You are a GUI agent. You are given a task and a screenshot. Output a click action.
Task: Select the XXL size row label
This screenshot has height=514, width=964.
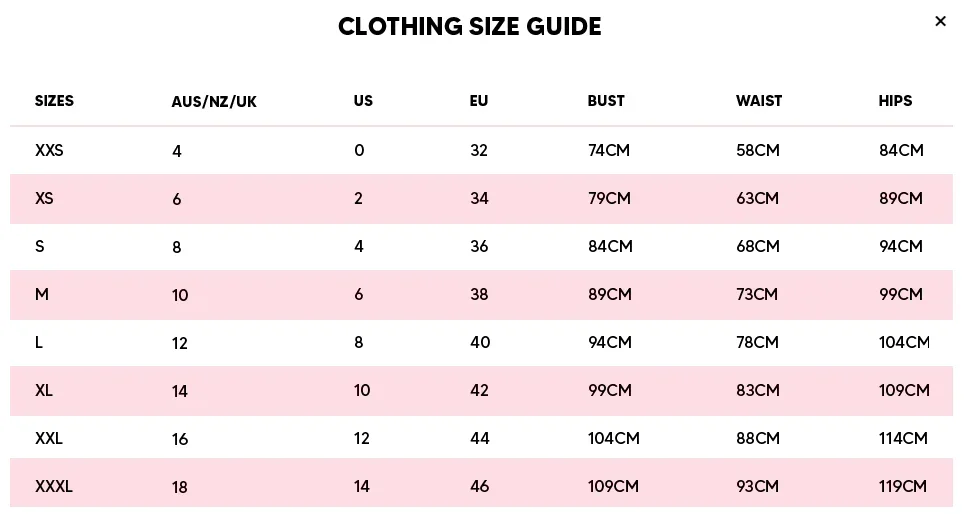point(49,438)
